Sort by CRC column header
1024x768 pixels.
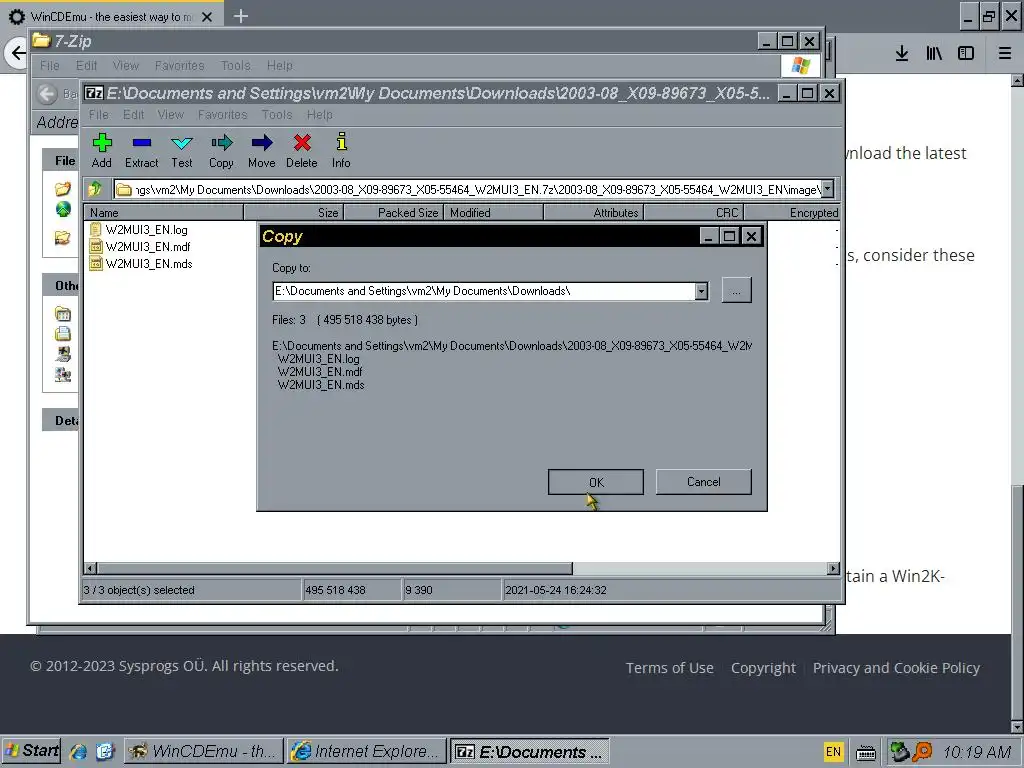(694, 212)
